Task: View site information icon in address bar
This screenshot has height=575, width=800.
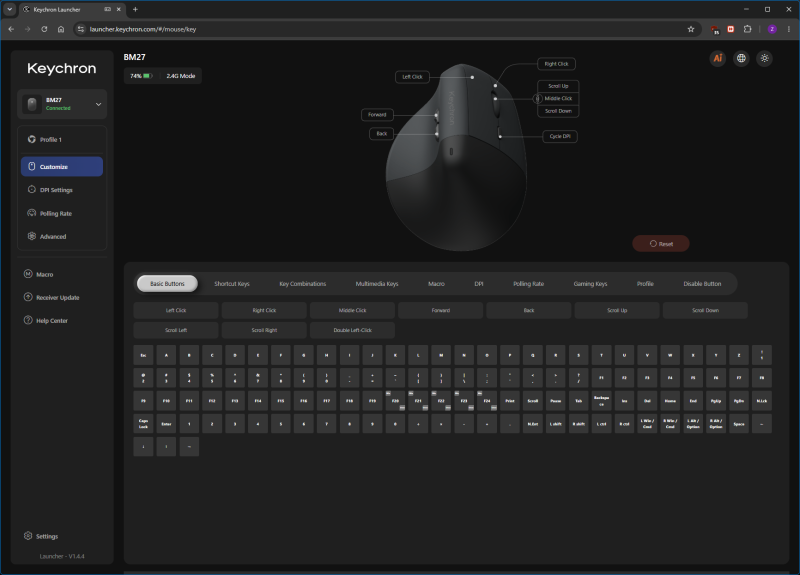Action: pos(81,29)
